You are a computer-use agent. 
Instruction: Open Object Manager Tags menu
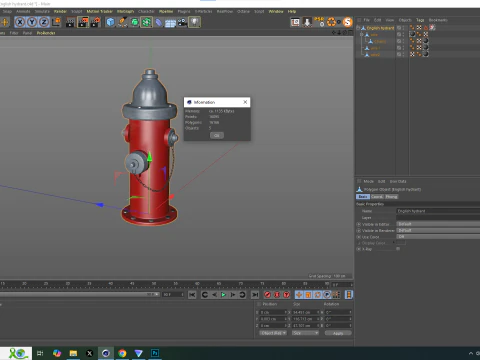(x=420, y=20)
